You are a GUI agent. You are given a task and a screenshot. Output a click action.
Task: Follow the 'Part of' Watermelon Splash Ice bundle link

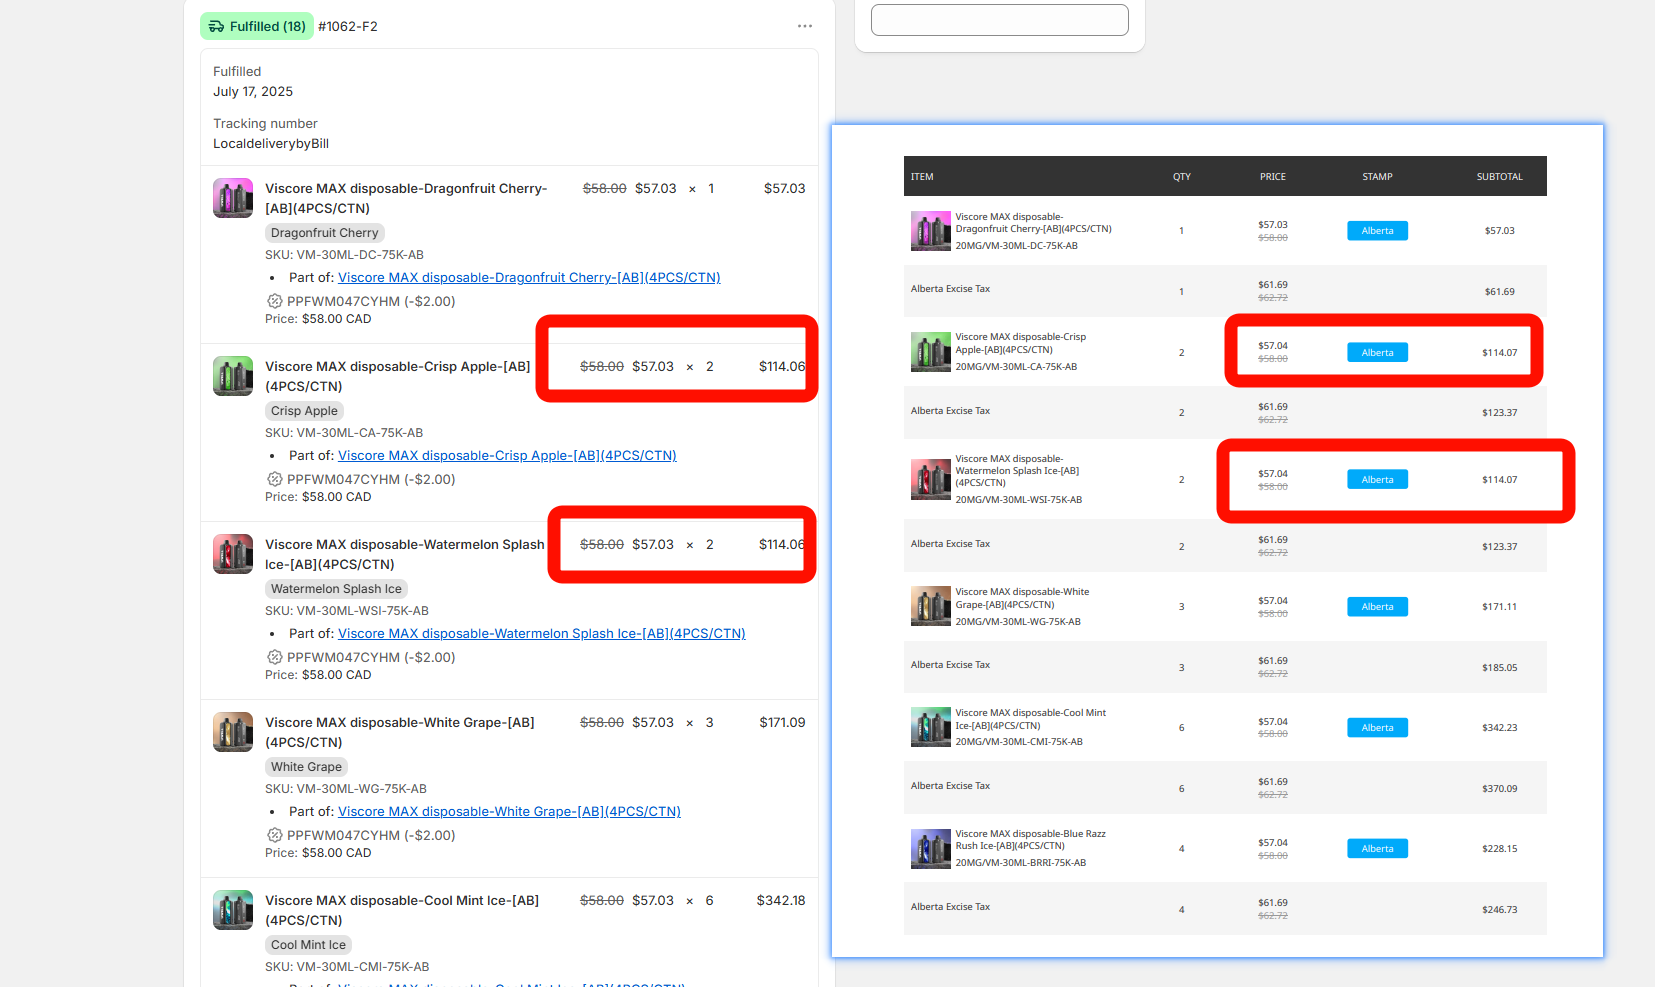click(542, 633)
